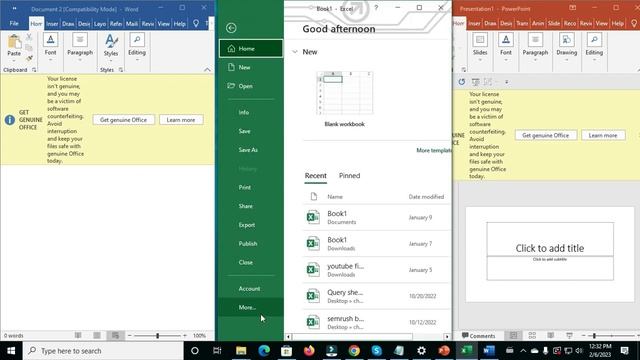640x360 pixels.
Task: Open PowerPoint Quick Access customize arrow
Action: click(x=507, y=82)
